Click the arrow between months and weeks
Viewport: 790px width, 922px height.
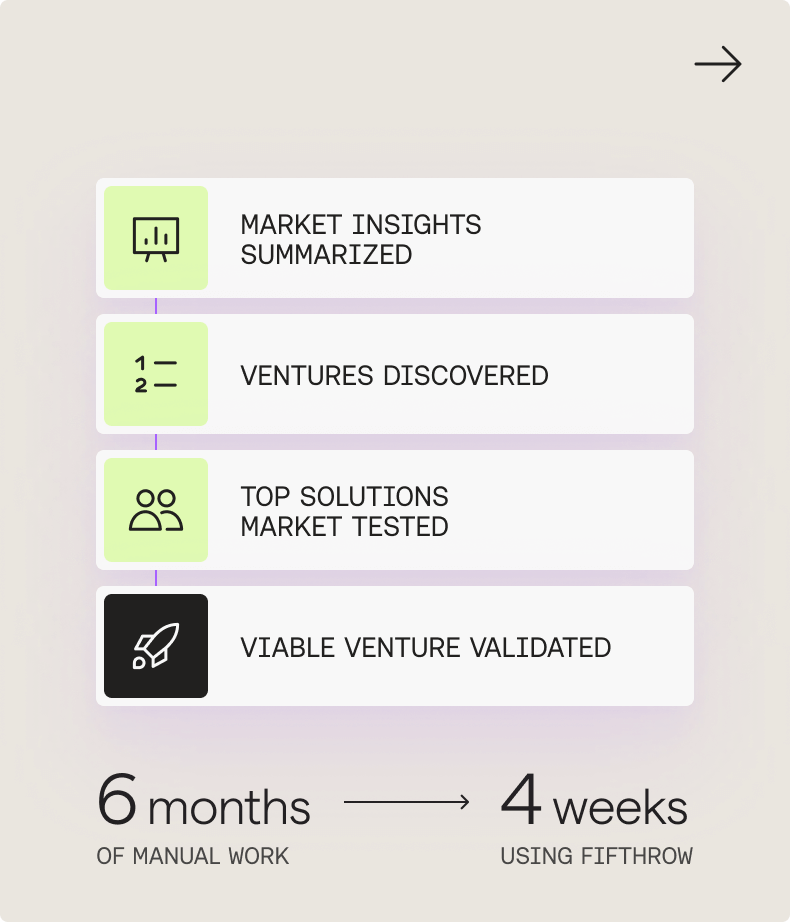(x=407, y=802)
